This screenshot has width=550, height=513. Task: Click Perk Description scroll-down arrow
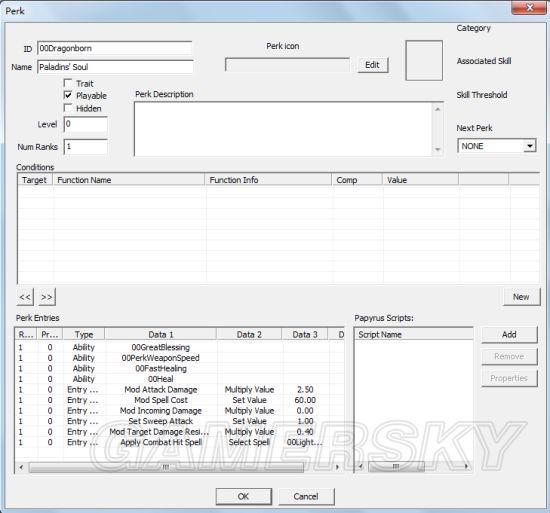click(437, 149)
